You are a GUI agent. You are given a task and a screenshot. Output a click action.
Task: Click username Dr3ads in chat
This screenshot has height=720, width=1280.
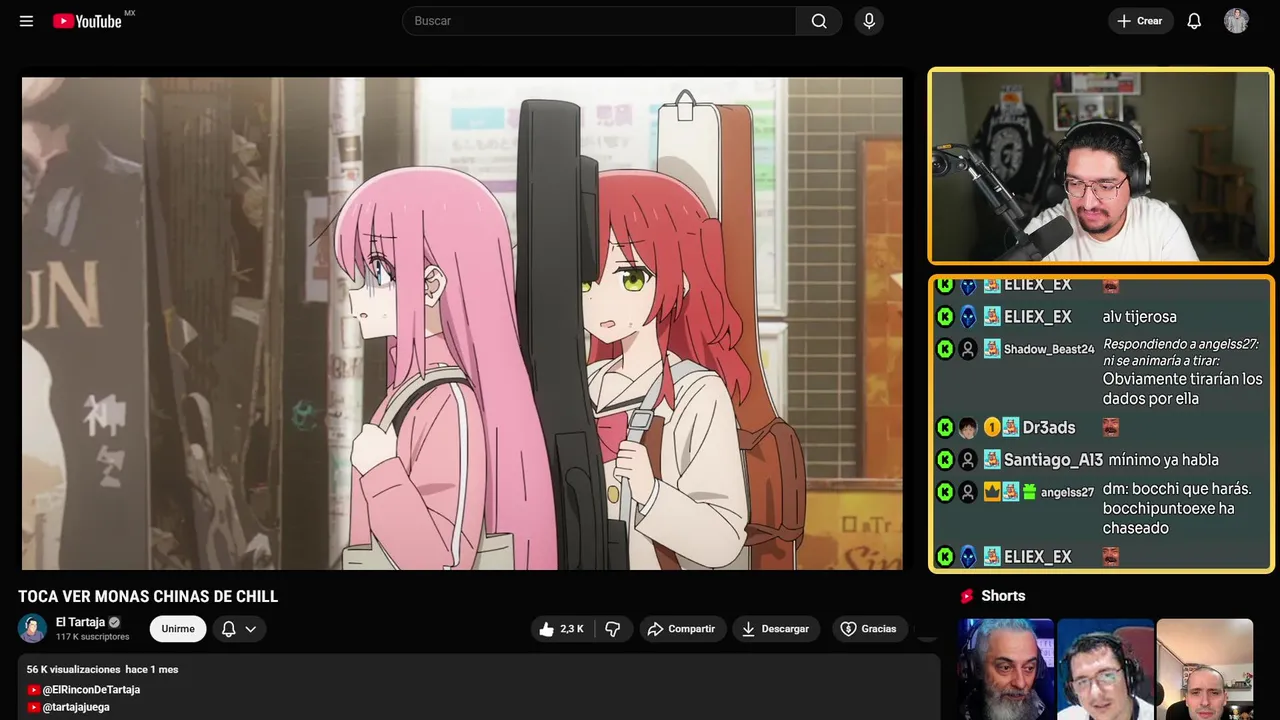pos(1049,427)
